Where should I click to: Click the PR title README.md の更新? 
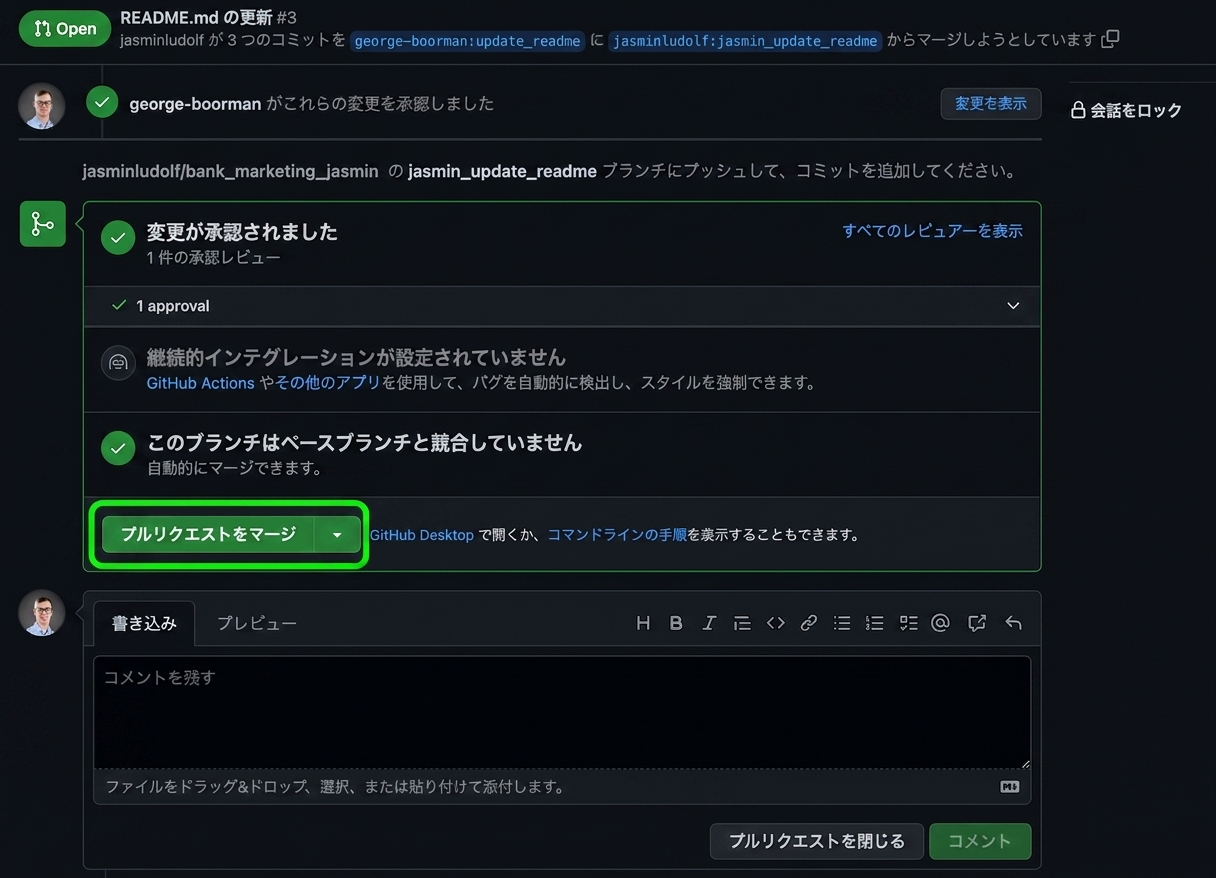coord(196,17)
